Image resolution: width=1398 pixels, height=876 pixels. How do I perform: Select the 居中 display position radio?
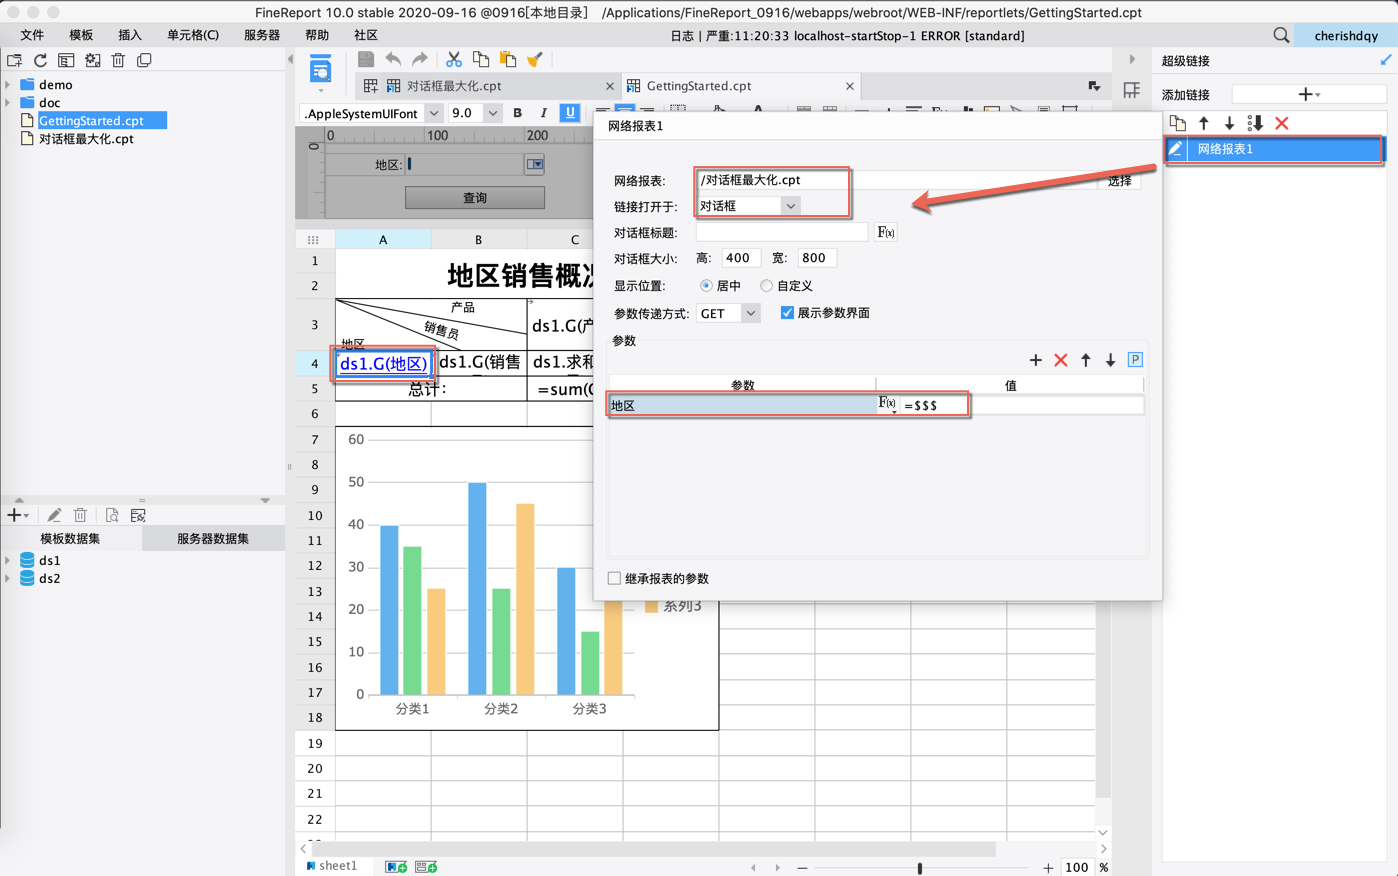tap(706, 286)
